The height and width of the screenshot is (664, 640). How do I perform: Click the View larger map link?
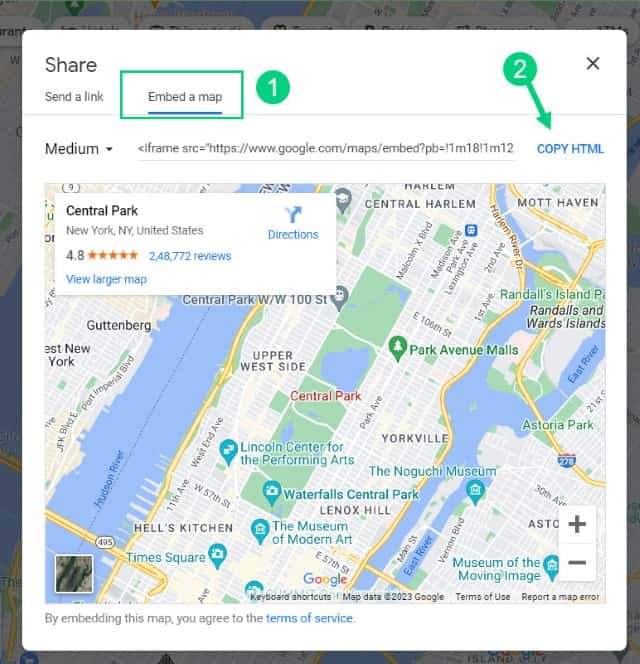point(106,279)
